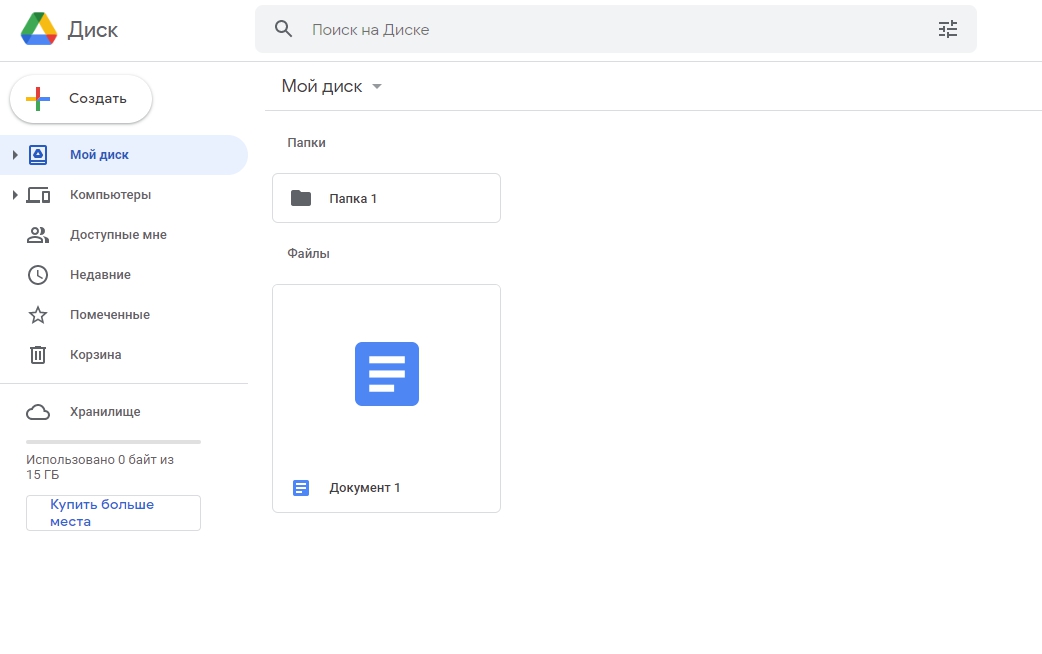This screenshot has height=654, width=1042.
Task: Open the Мой диск header dropdown arrow
Action: click(x=377, y=86)
